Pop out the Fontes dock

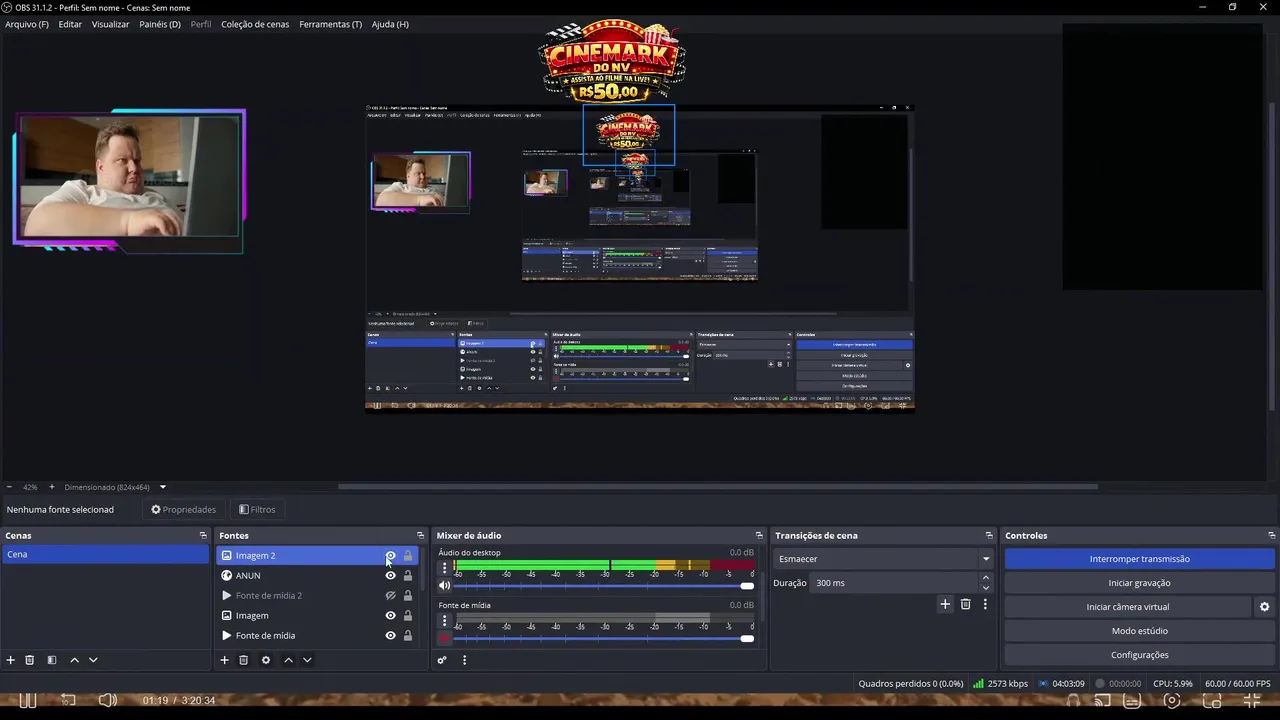pos(420,536)
